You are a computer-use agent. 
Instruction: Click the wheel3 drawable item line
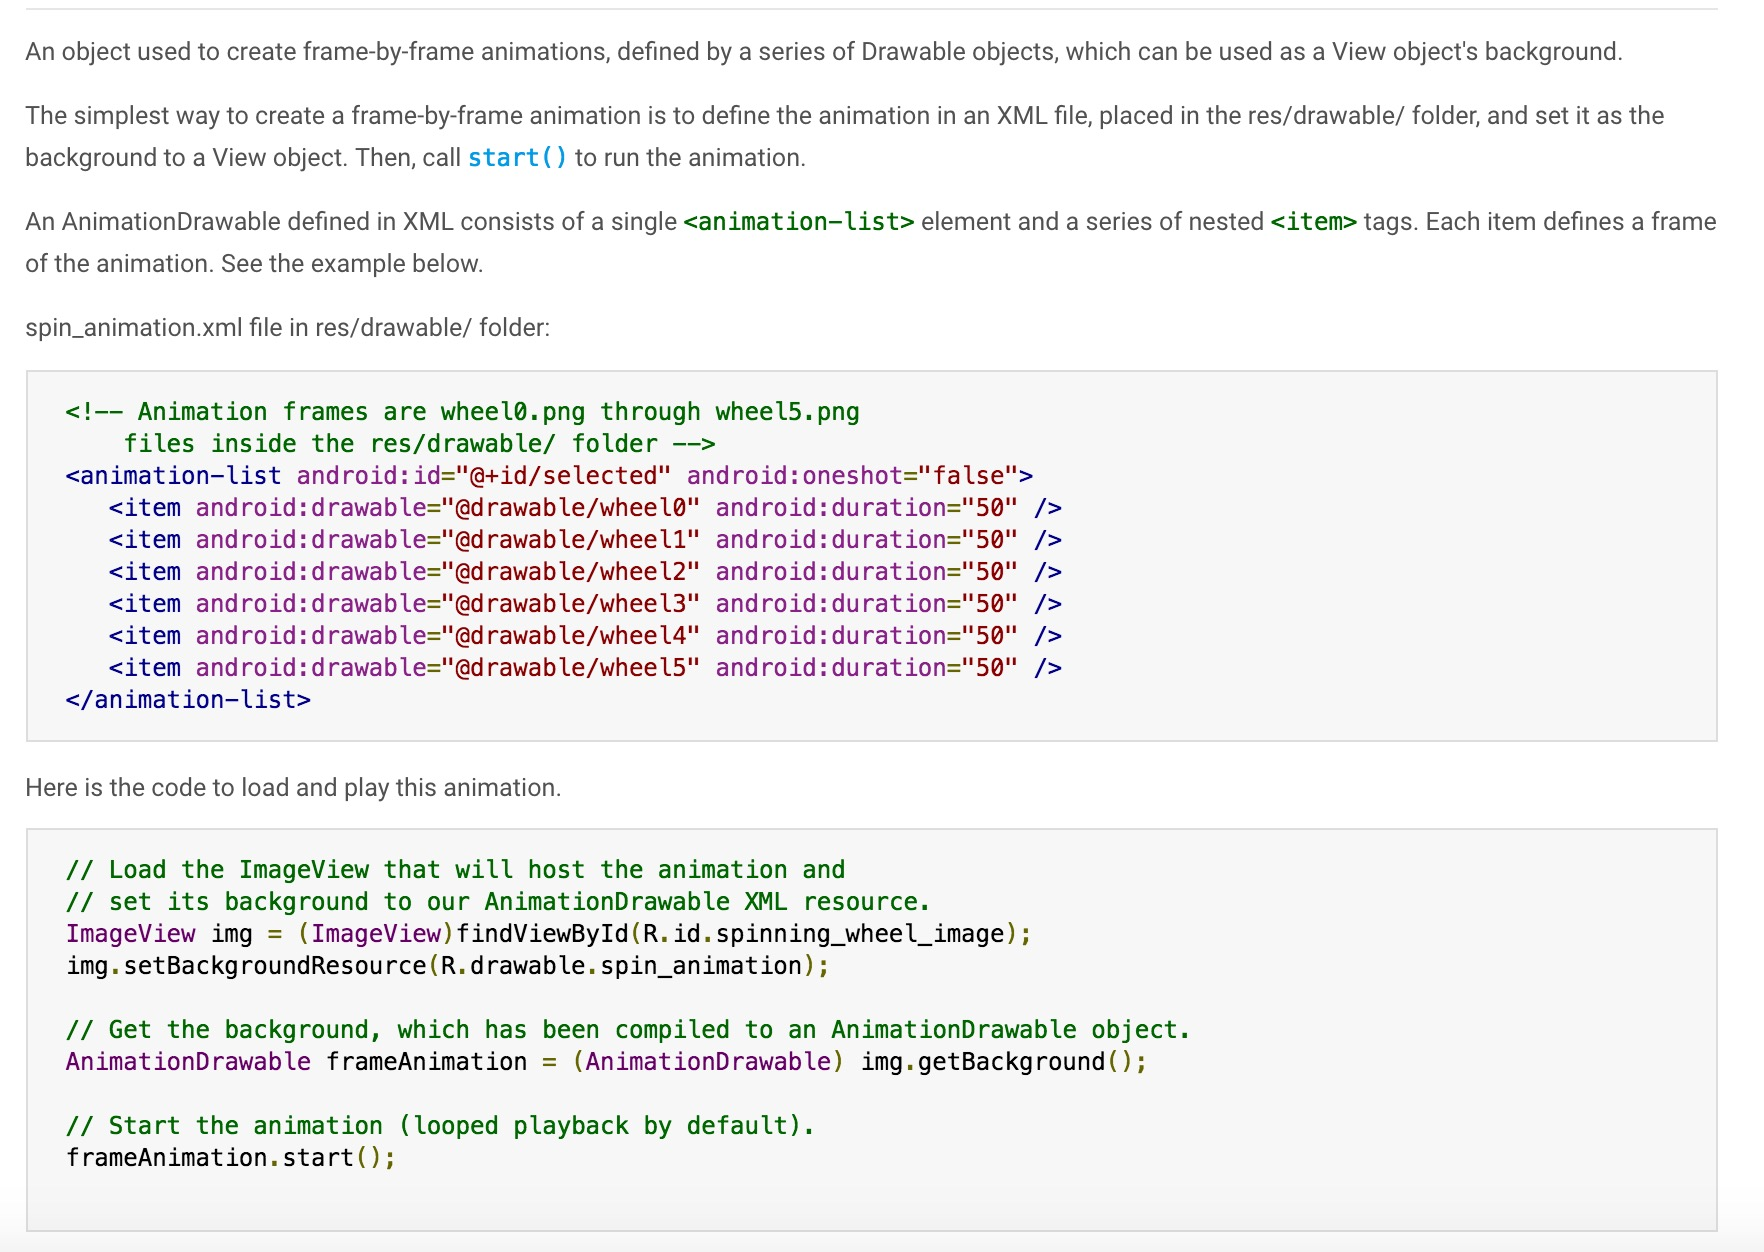[x=585, y=604]
